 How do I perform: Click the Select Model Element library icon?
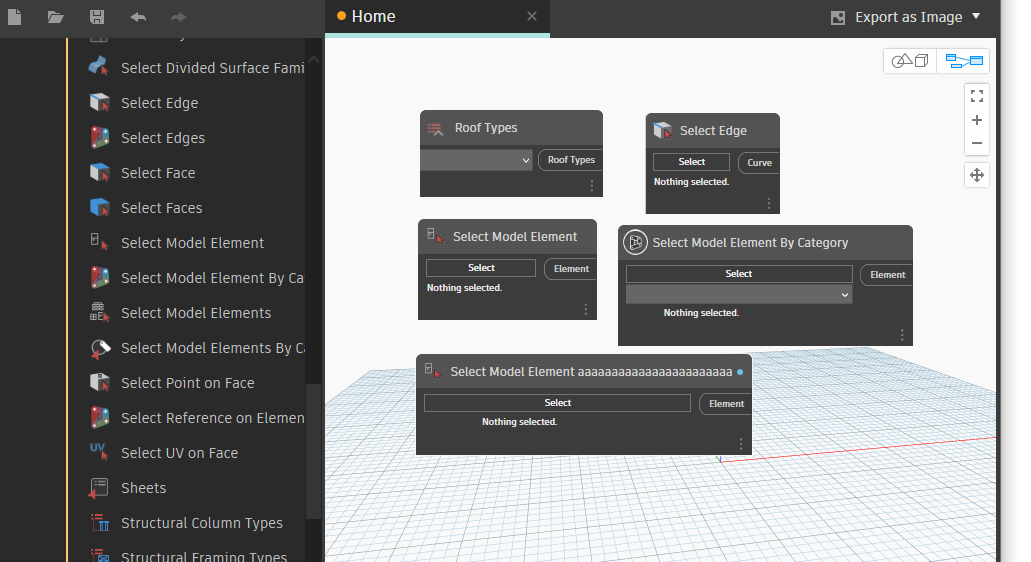99,242
